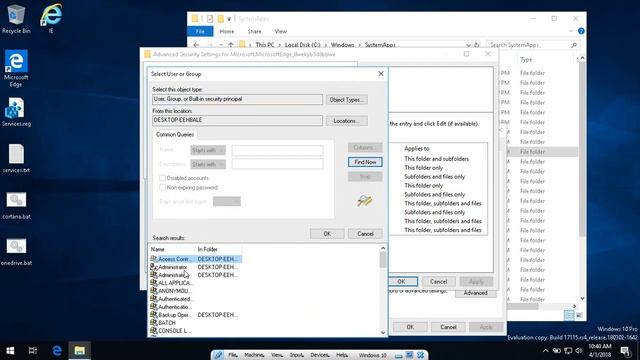Switch Explorer to large icons view
The width and height of the screenshot is (640, 360).
tap(579, 315)
